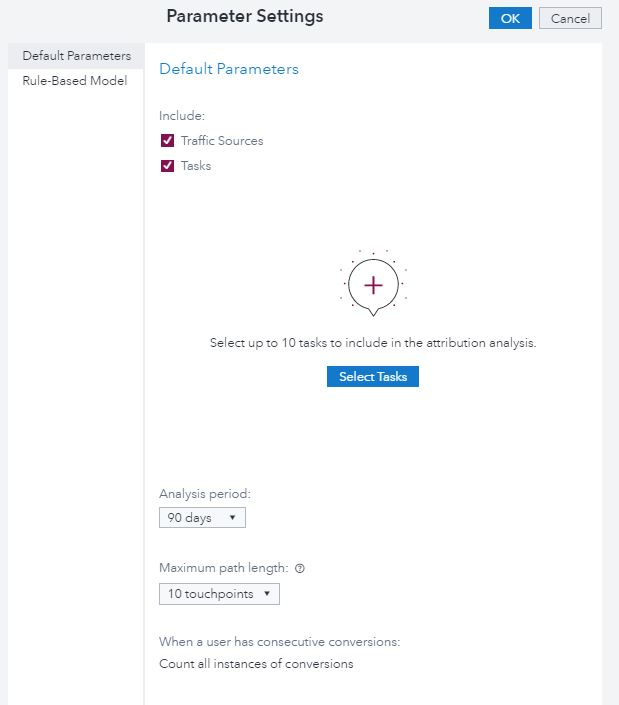Uncheck the Traffic Sources checkbox
This screenshot has width=619, height=705.
(168, 141)
